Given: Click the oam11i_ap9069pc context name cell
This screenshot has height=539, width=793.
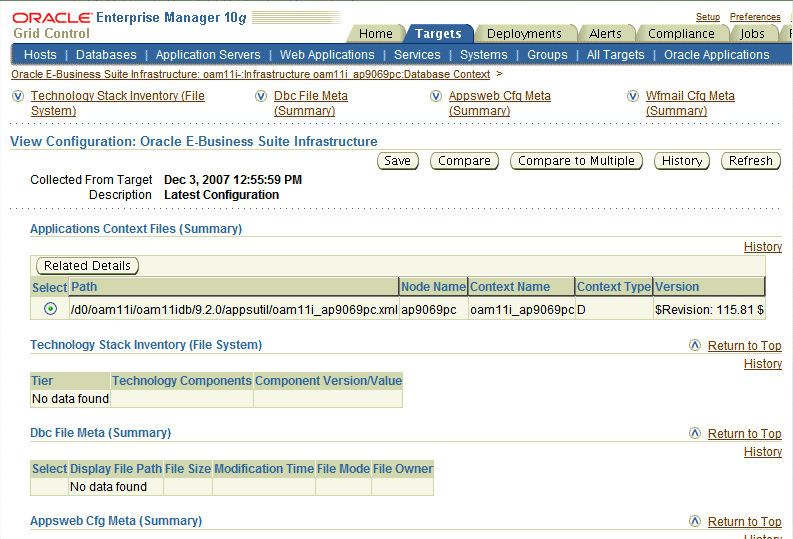Looking at the screenshot, I should click(521, 309).
